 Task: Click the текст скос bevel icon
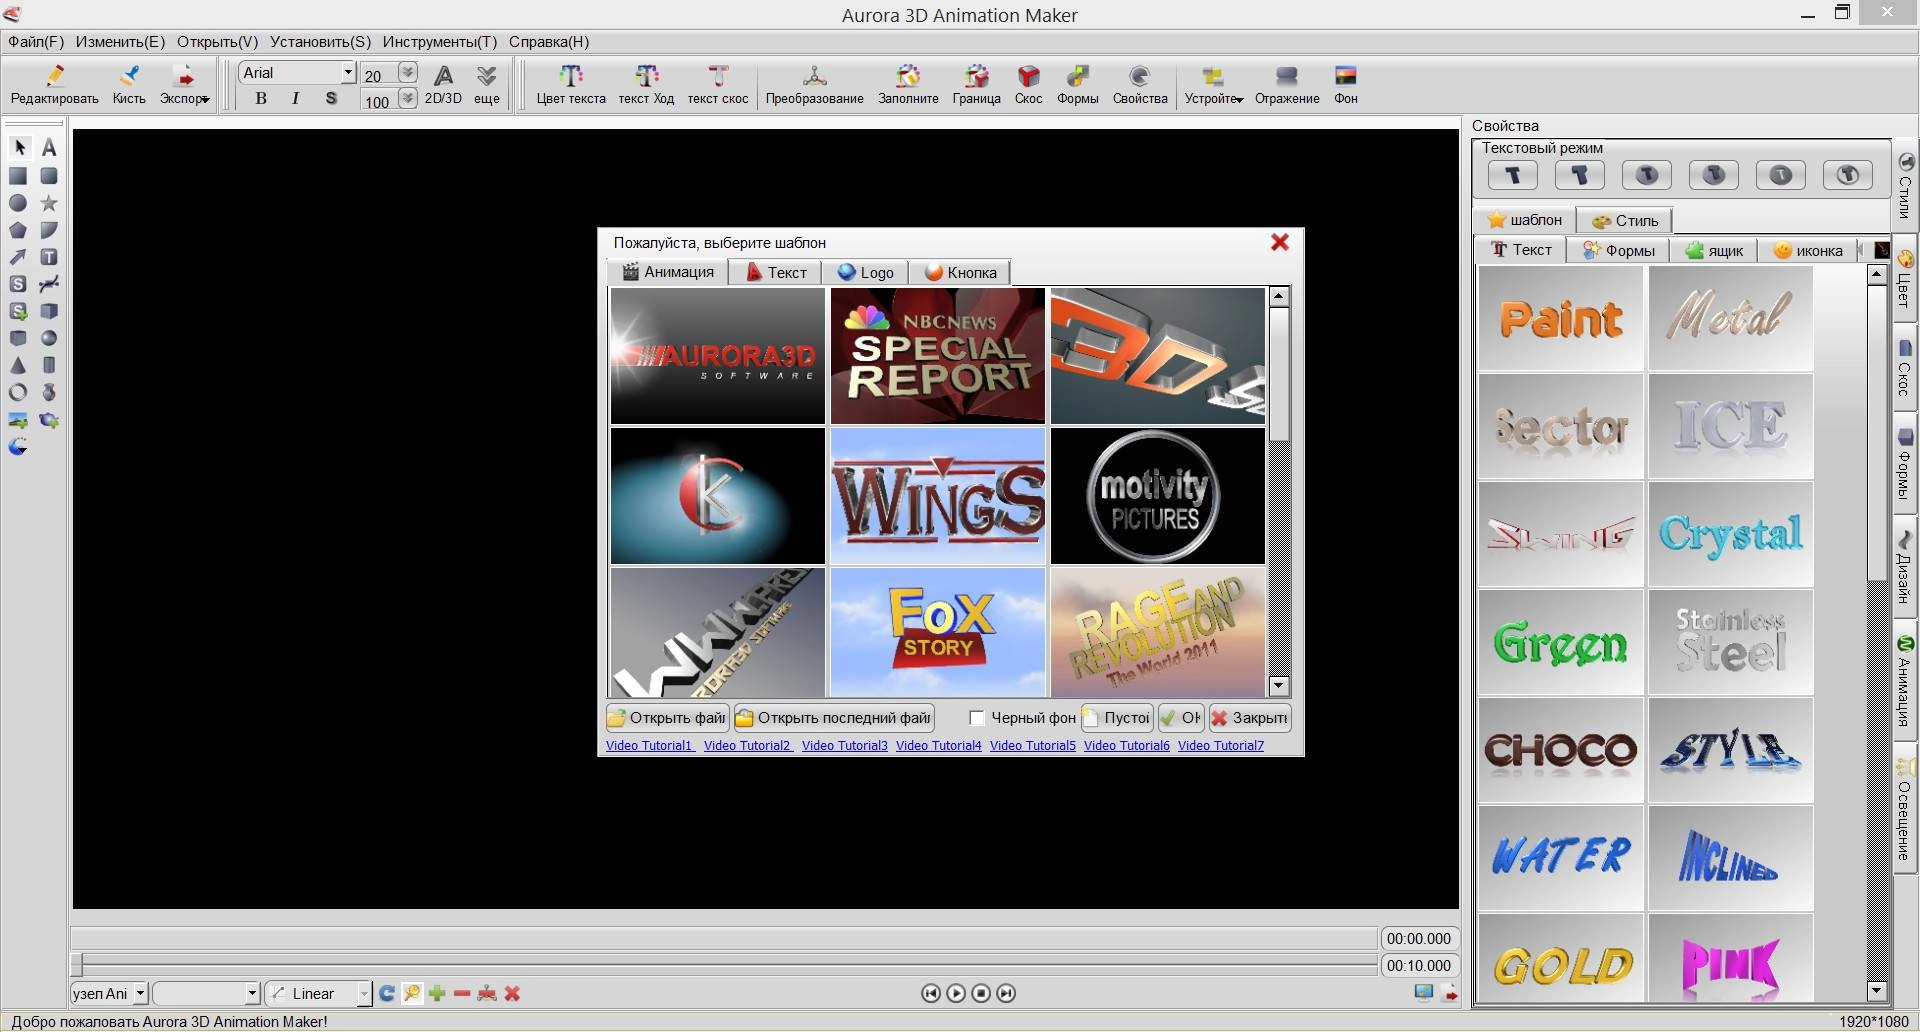click(x=718, y=84)
